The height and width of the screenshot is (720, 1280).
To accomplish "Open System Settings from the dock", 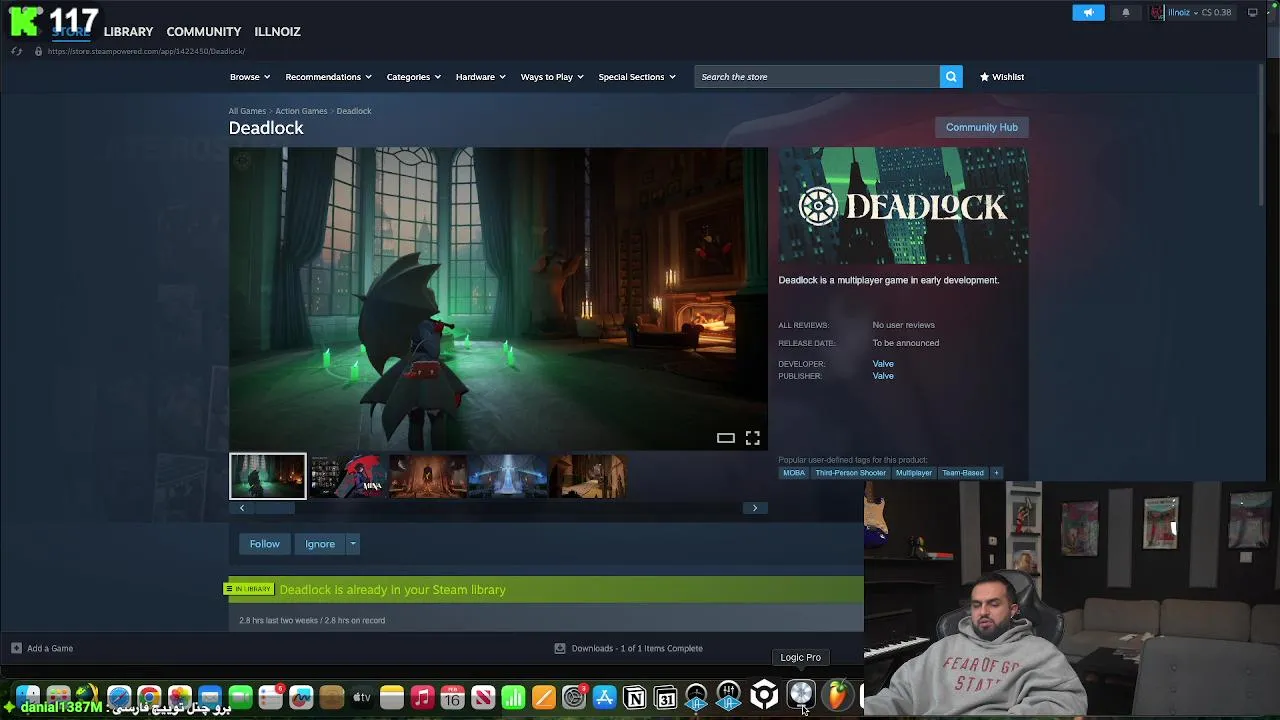I will pos(574,698).
